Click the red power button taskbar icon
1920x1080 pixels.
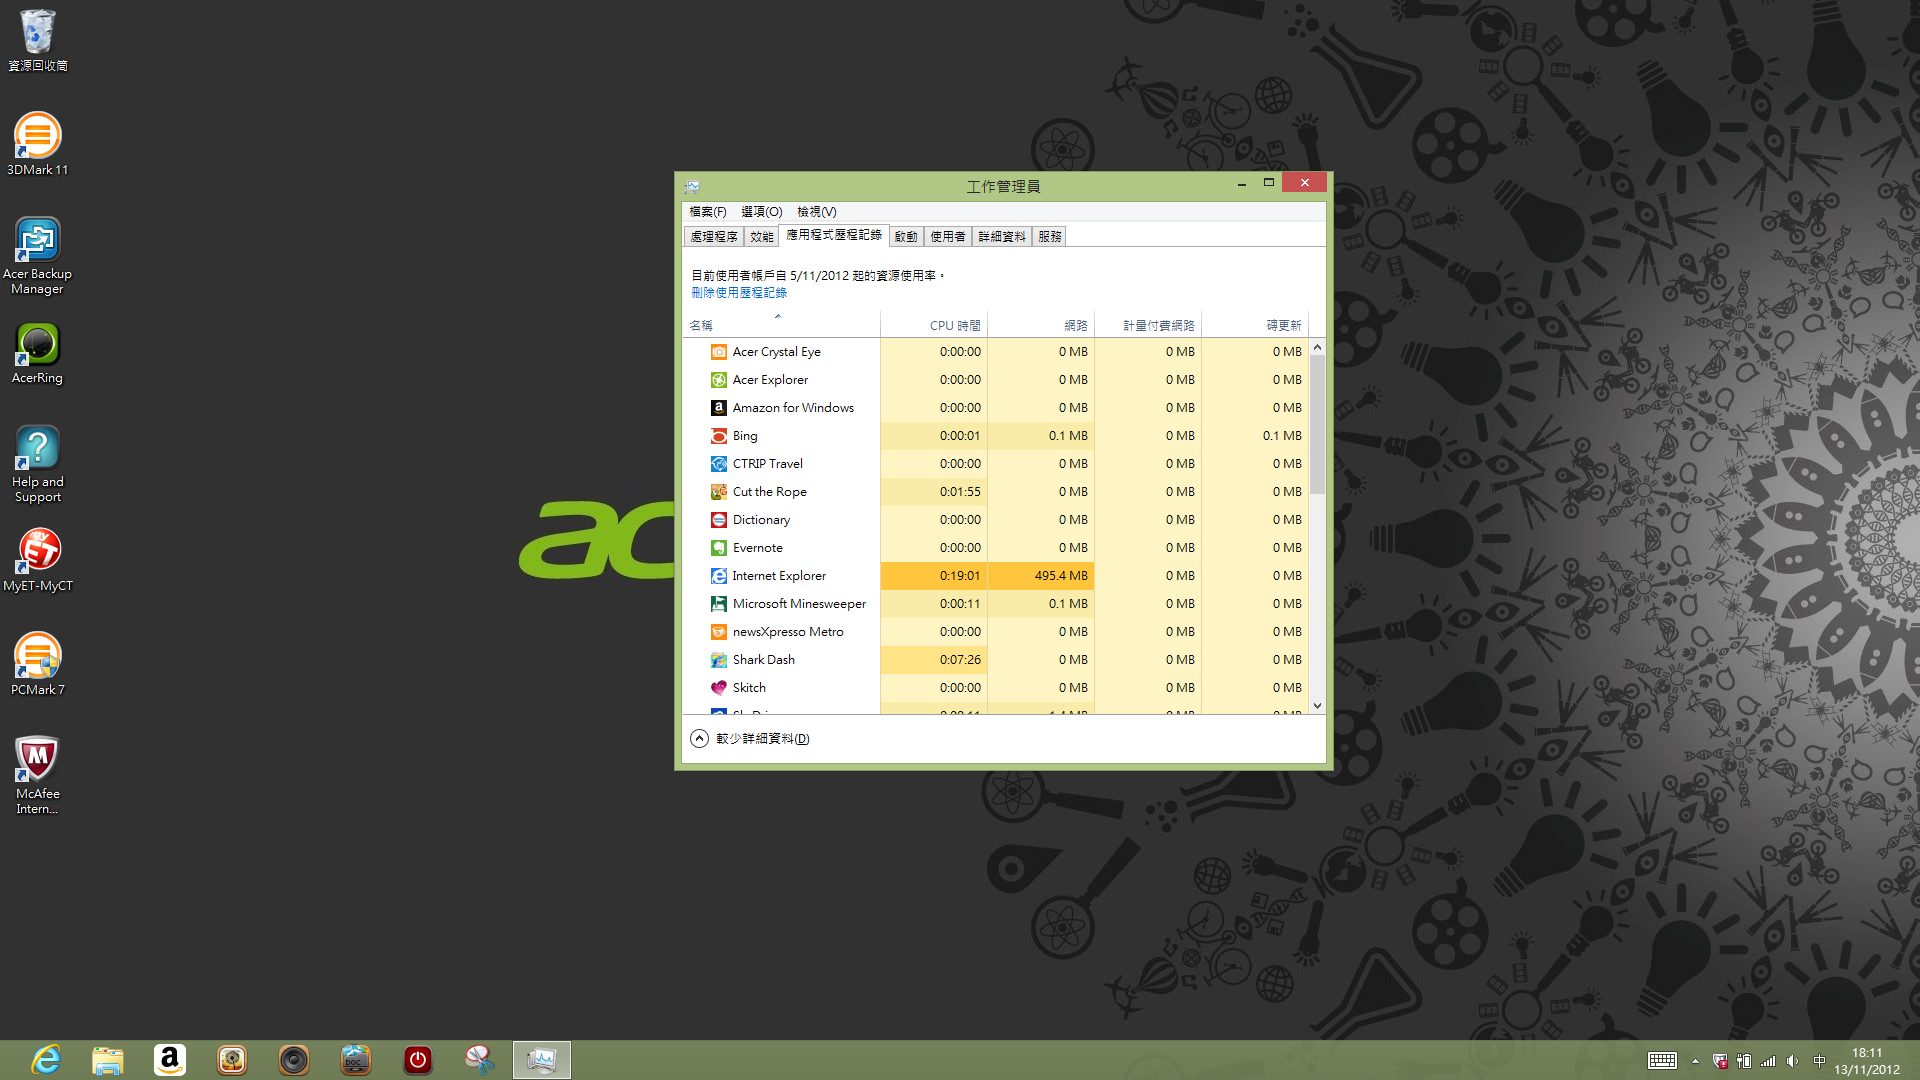pyautogui.click(x=418, y=1060)
